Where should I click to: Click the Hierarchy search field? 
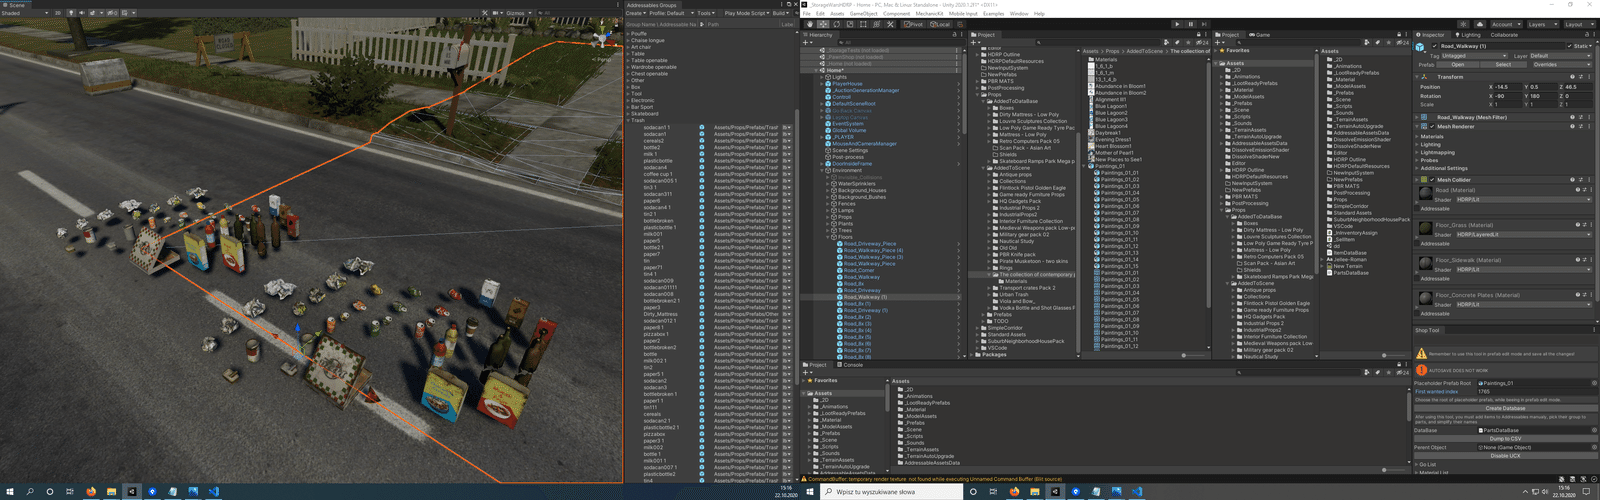(x=901, y=43)
